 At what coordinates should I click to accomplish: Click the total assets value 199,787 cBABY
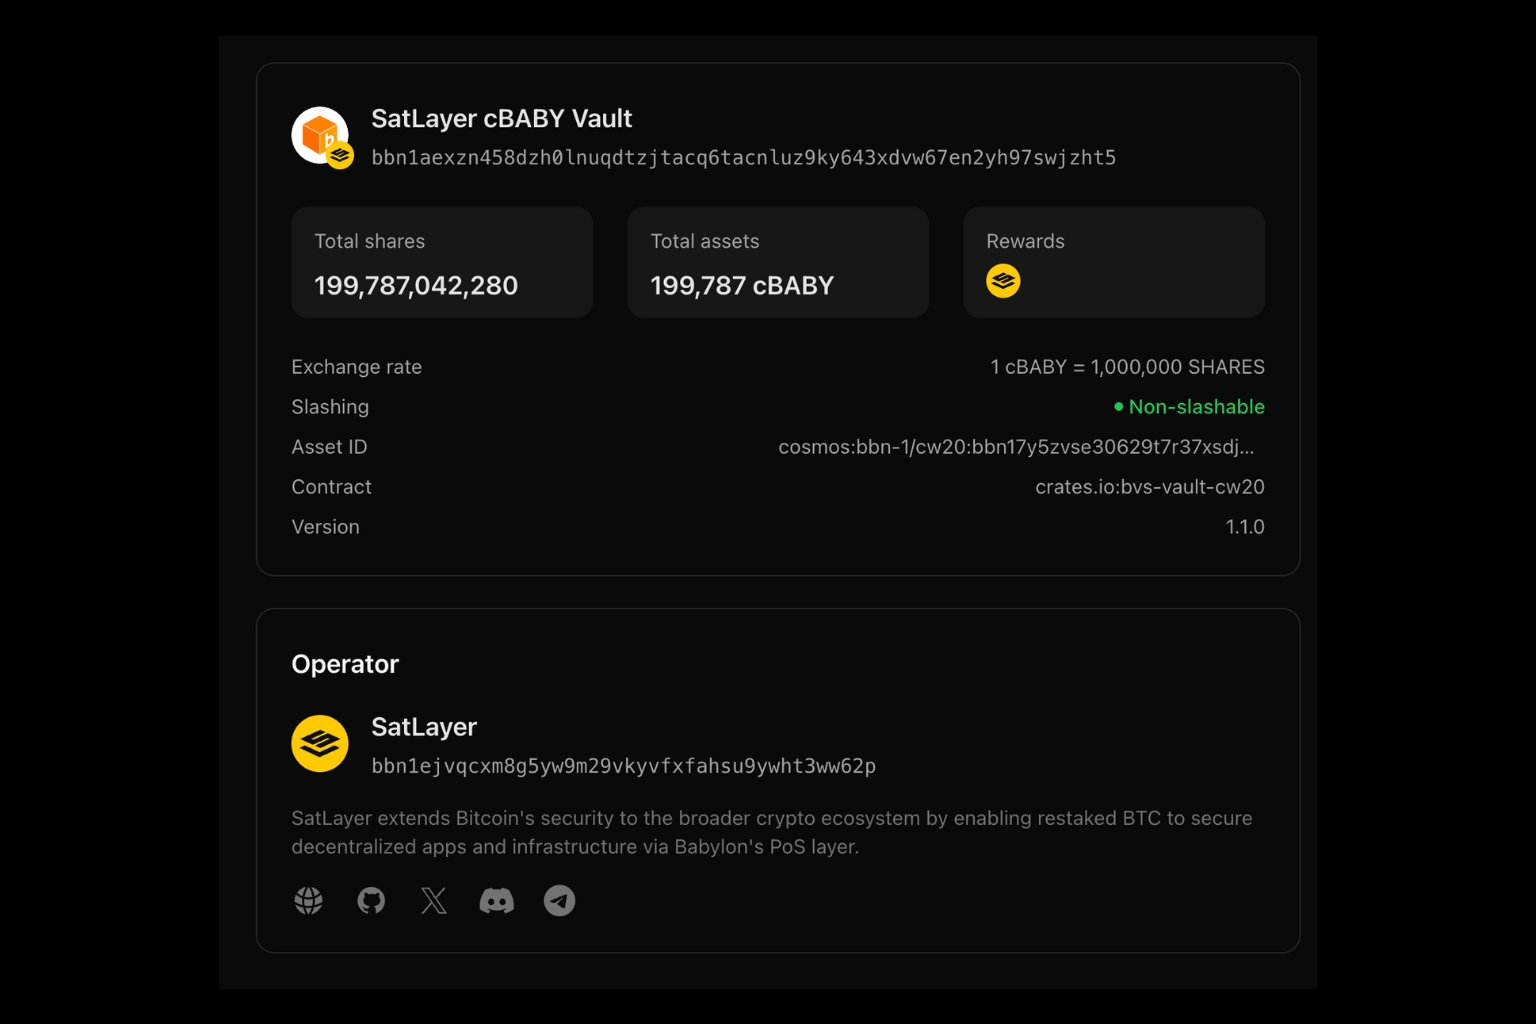[x=742, y=286]
